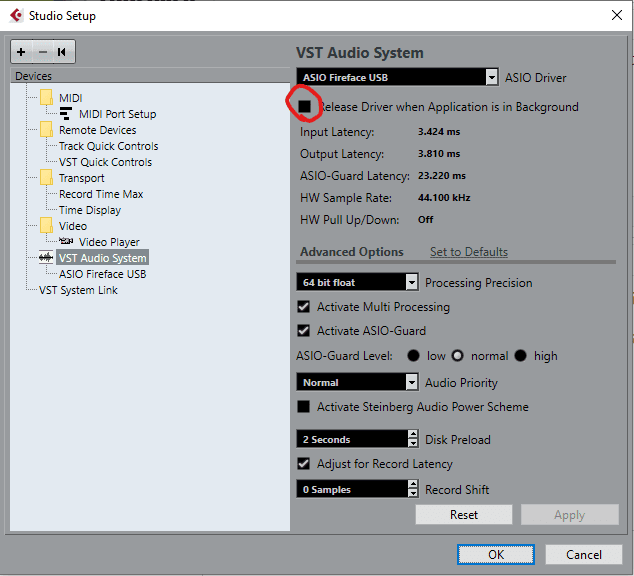Select Remote Devices tree item
Screen dimensions: 634x576
[97, 130]
